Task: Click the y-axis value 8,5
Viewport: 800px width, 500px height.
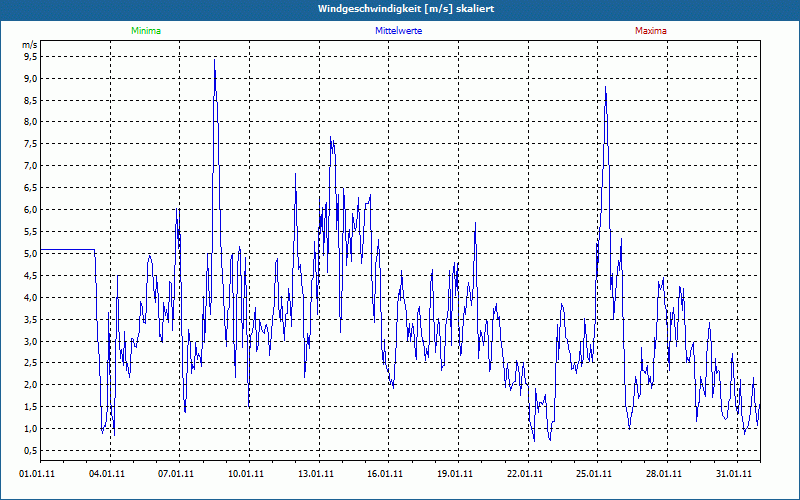Action: (x=31, y=101)
